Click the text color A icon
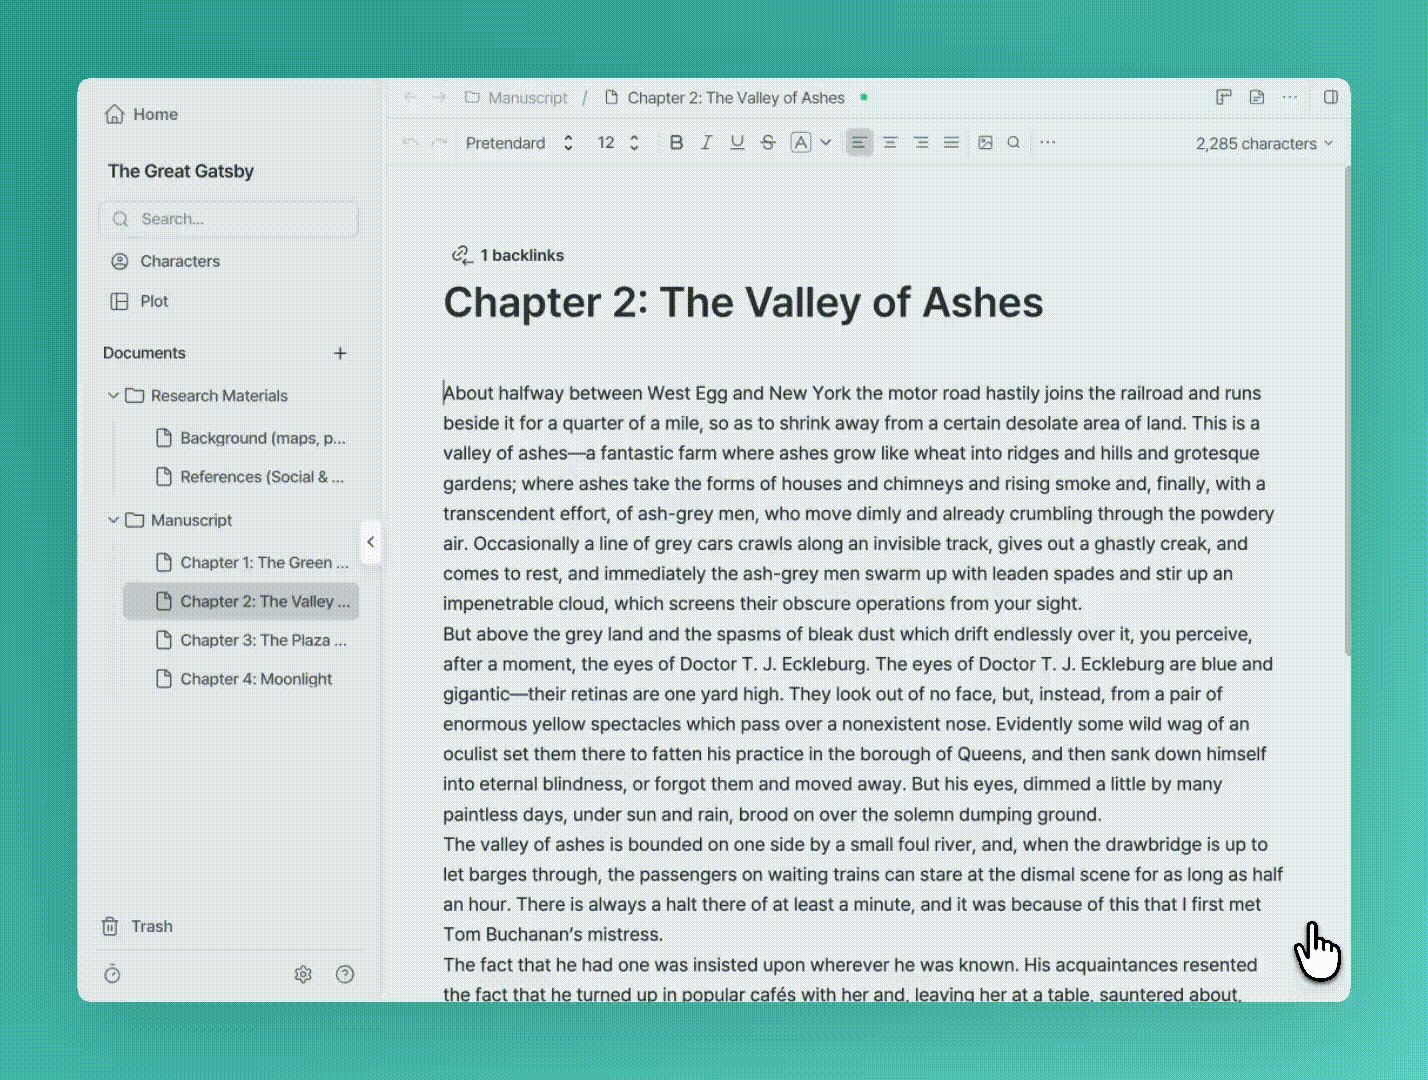Viewport: 1428px width, 1080px height. [801, 142]
